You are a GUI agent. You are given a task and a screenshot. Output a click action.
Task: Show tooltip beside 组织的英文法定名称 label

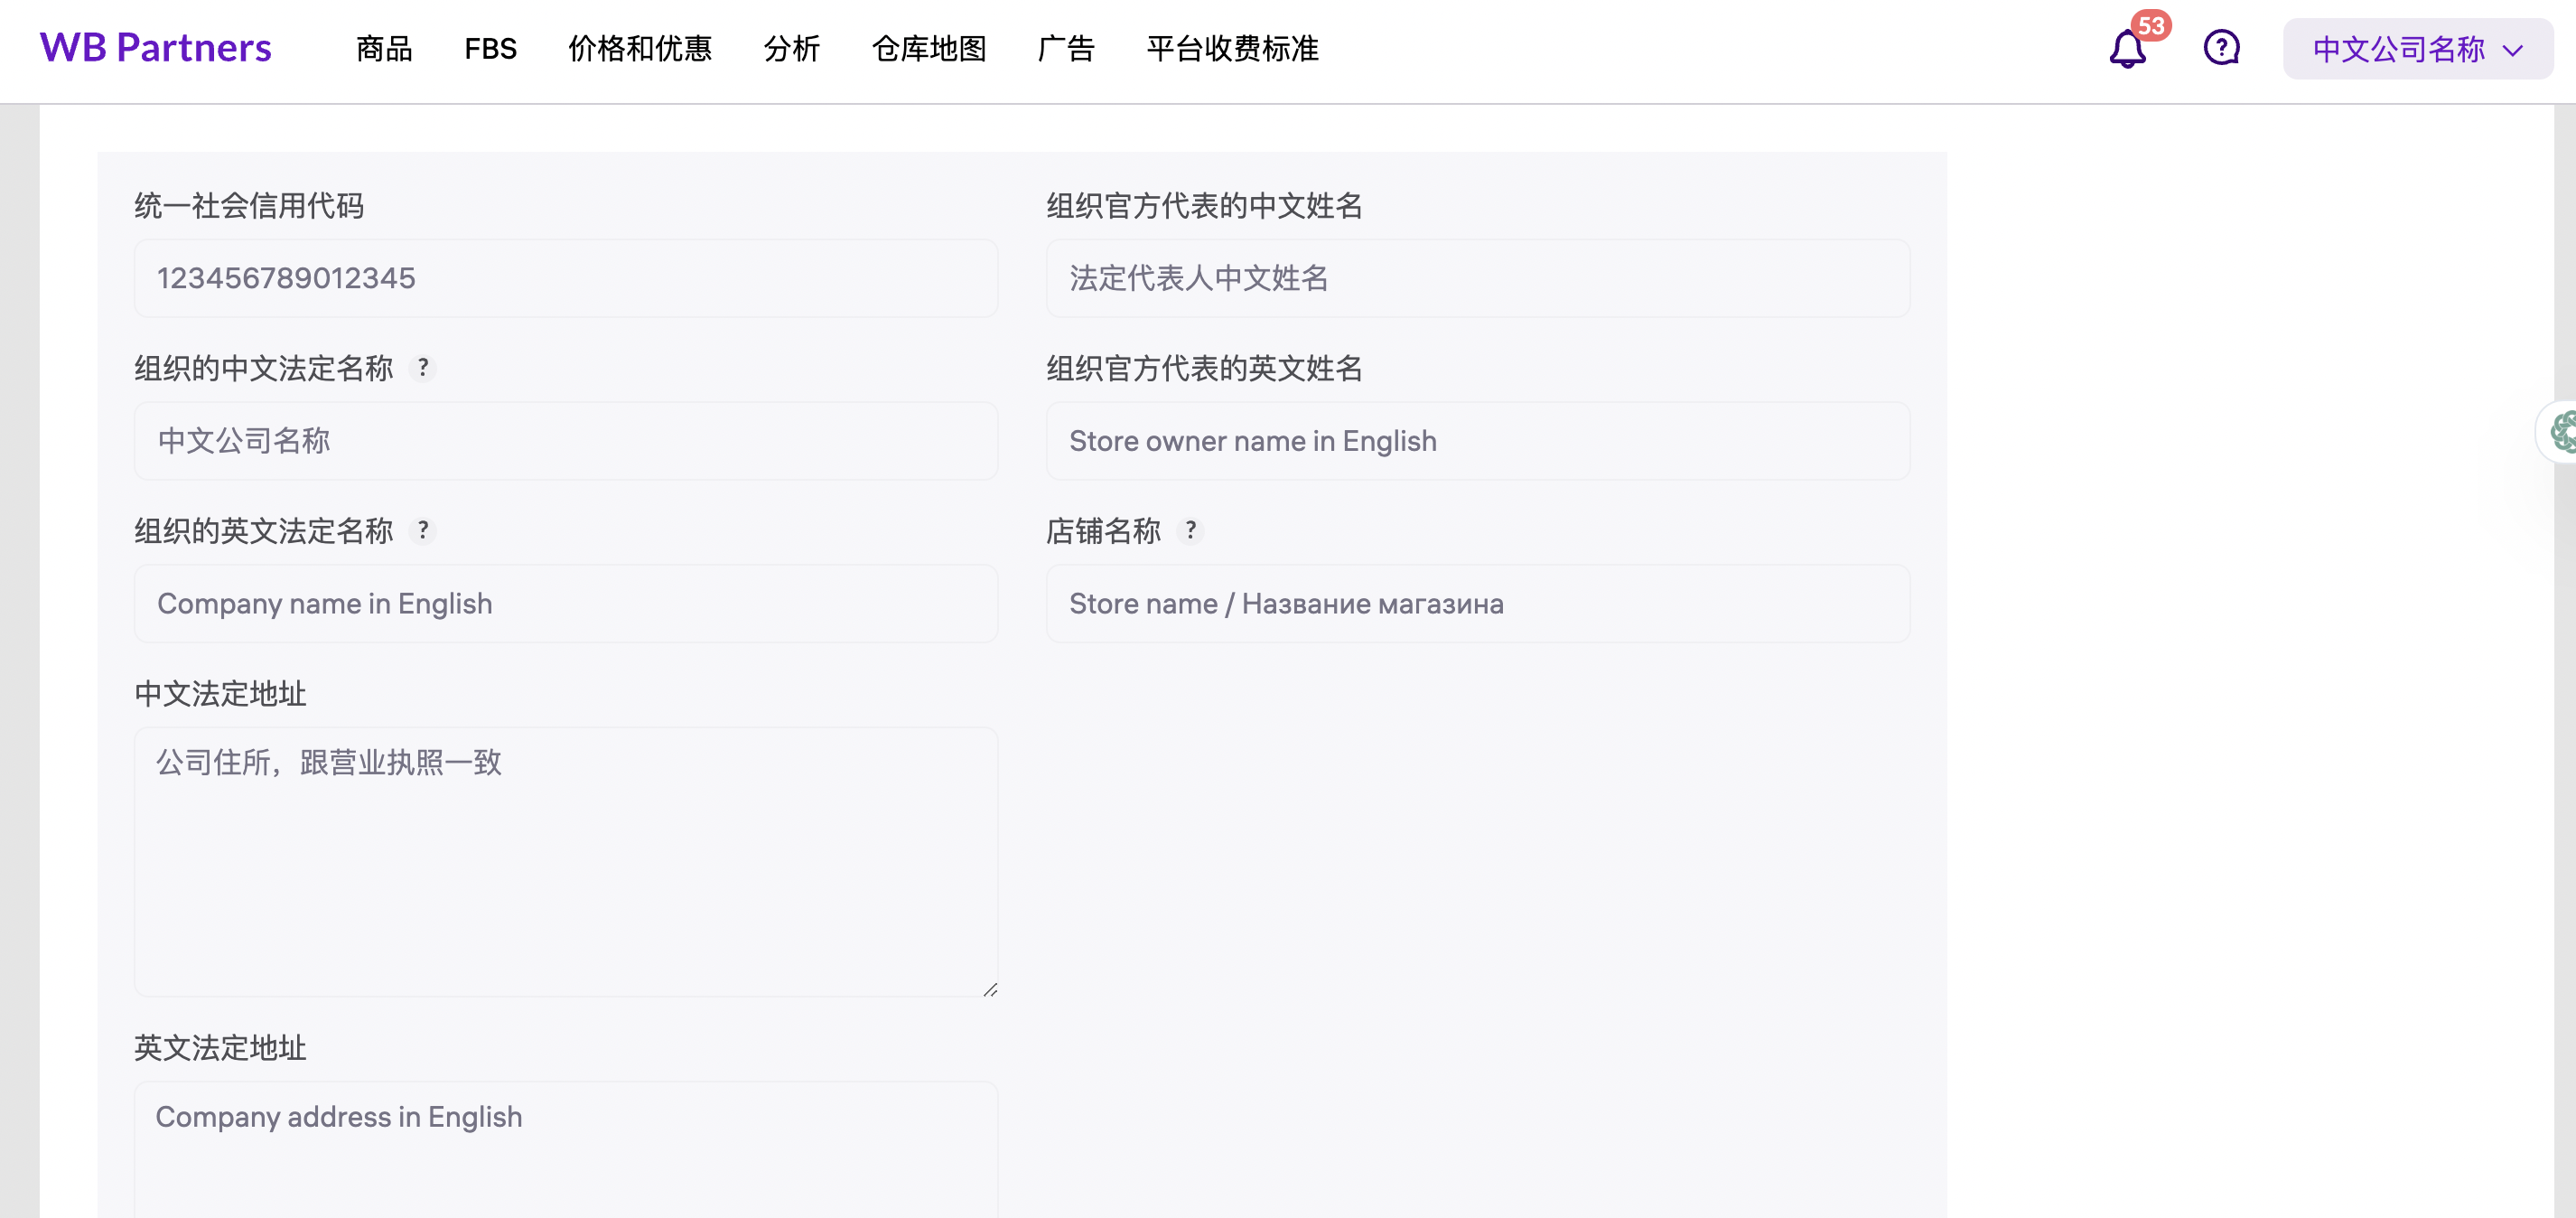pos(424,531)
